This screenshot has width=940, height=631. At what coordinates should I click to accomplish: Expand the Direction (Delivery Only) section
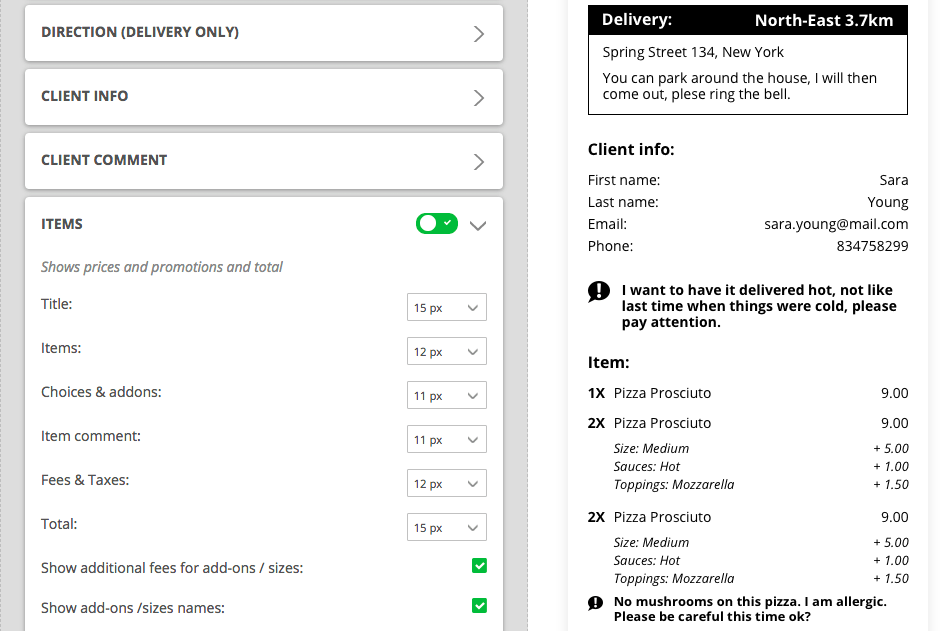pos(478,33)
